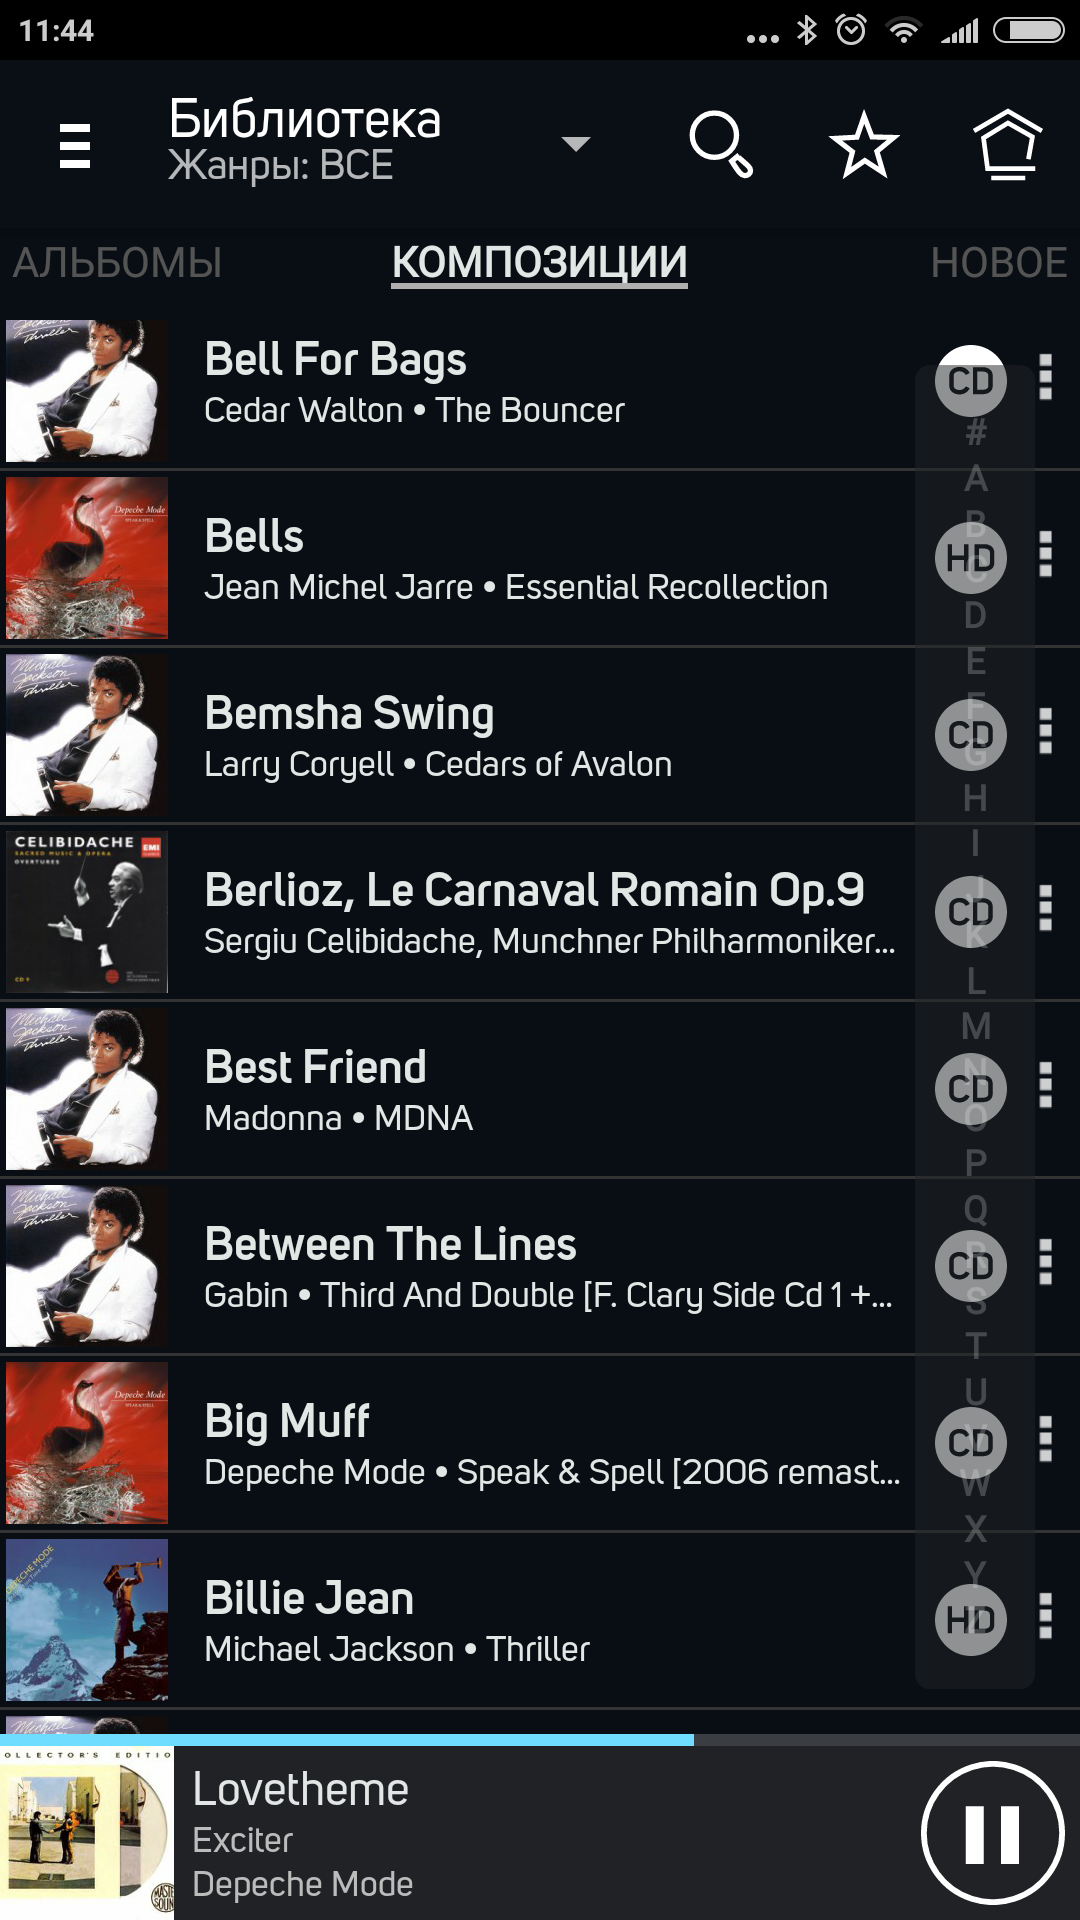Expand the library genres dropdown arrow

tap(576, 144)
